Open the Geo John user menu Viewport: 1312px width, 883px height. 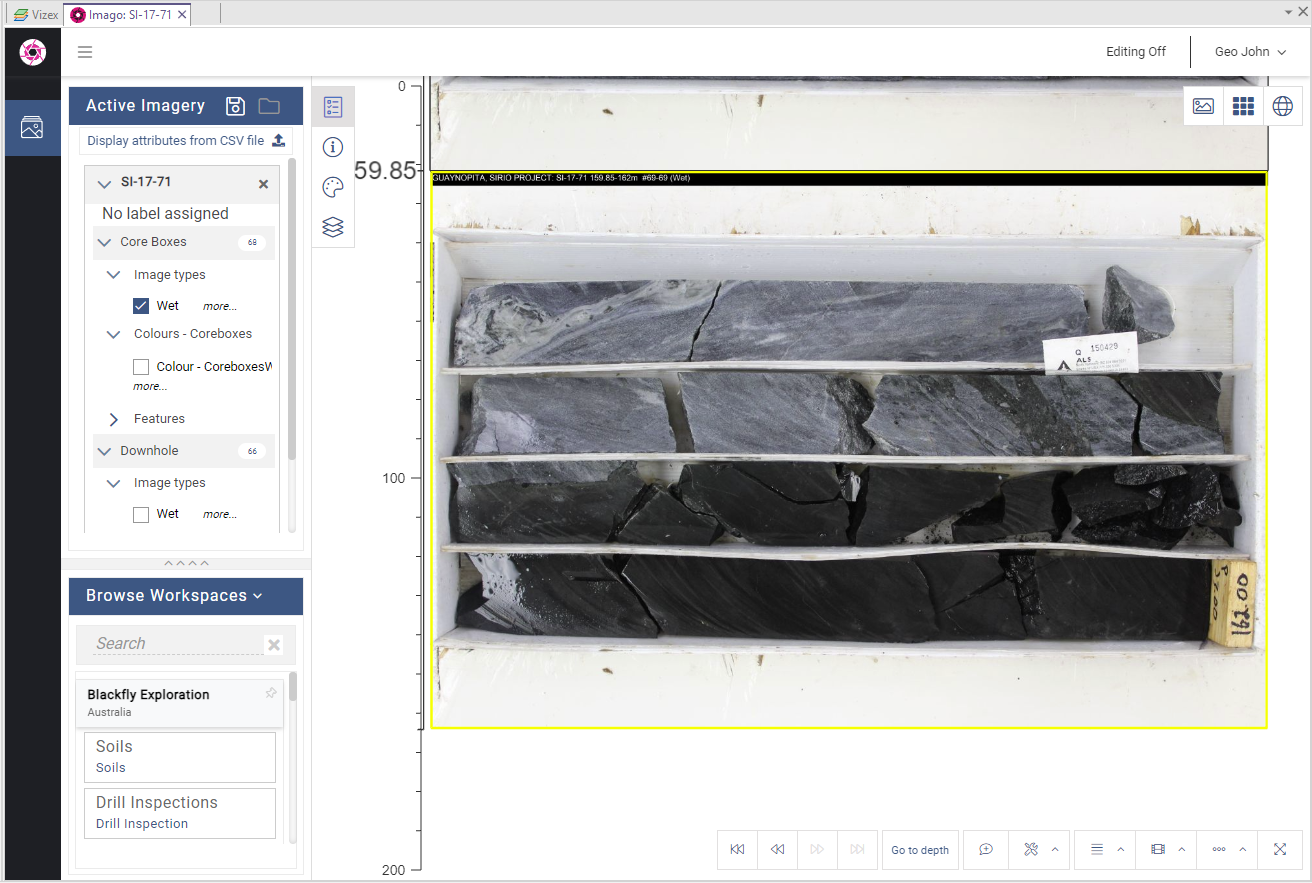tap(1248, 51)
